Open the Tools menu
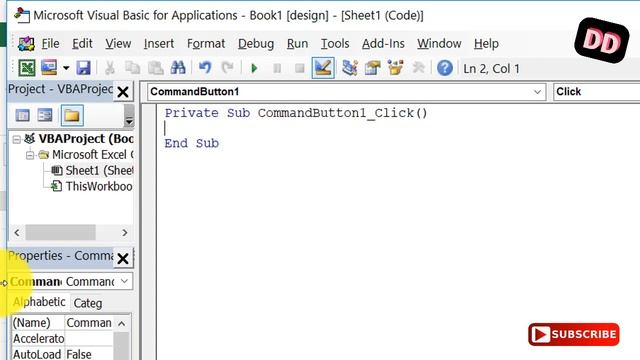Viewport: 640px width, 360px height. [x=335, y=44]
